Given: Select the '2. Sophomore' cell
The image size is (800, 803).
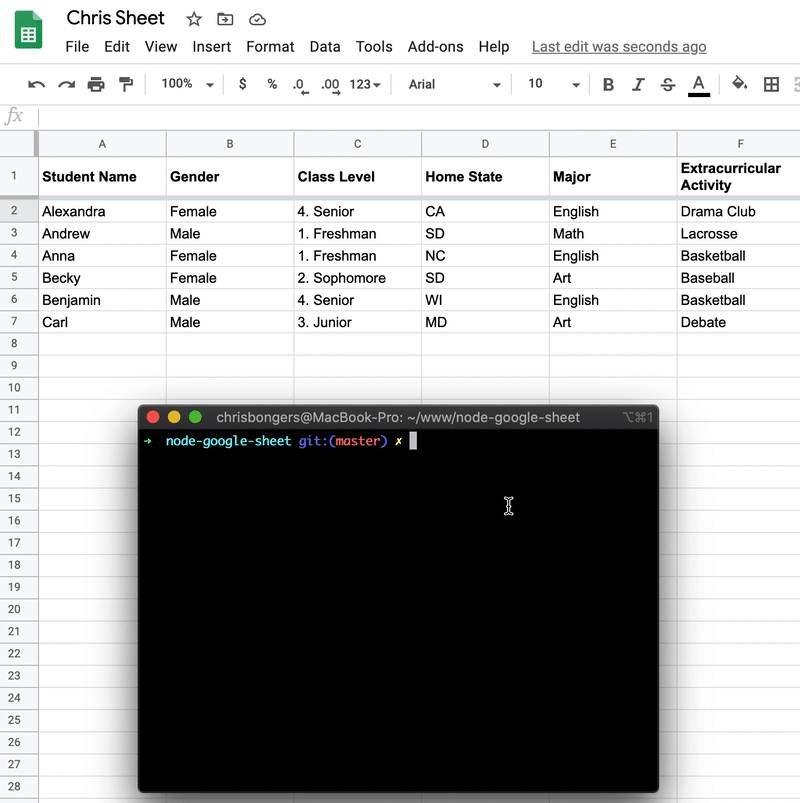Looking at the screenshot, I should (x=357, y=278).
